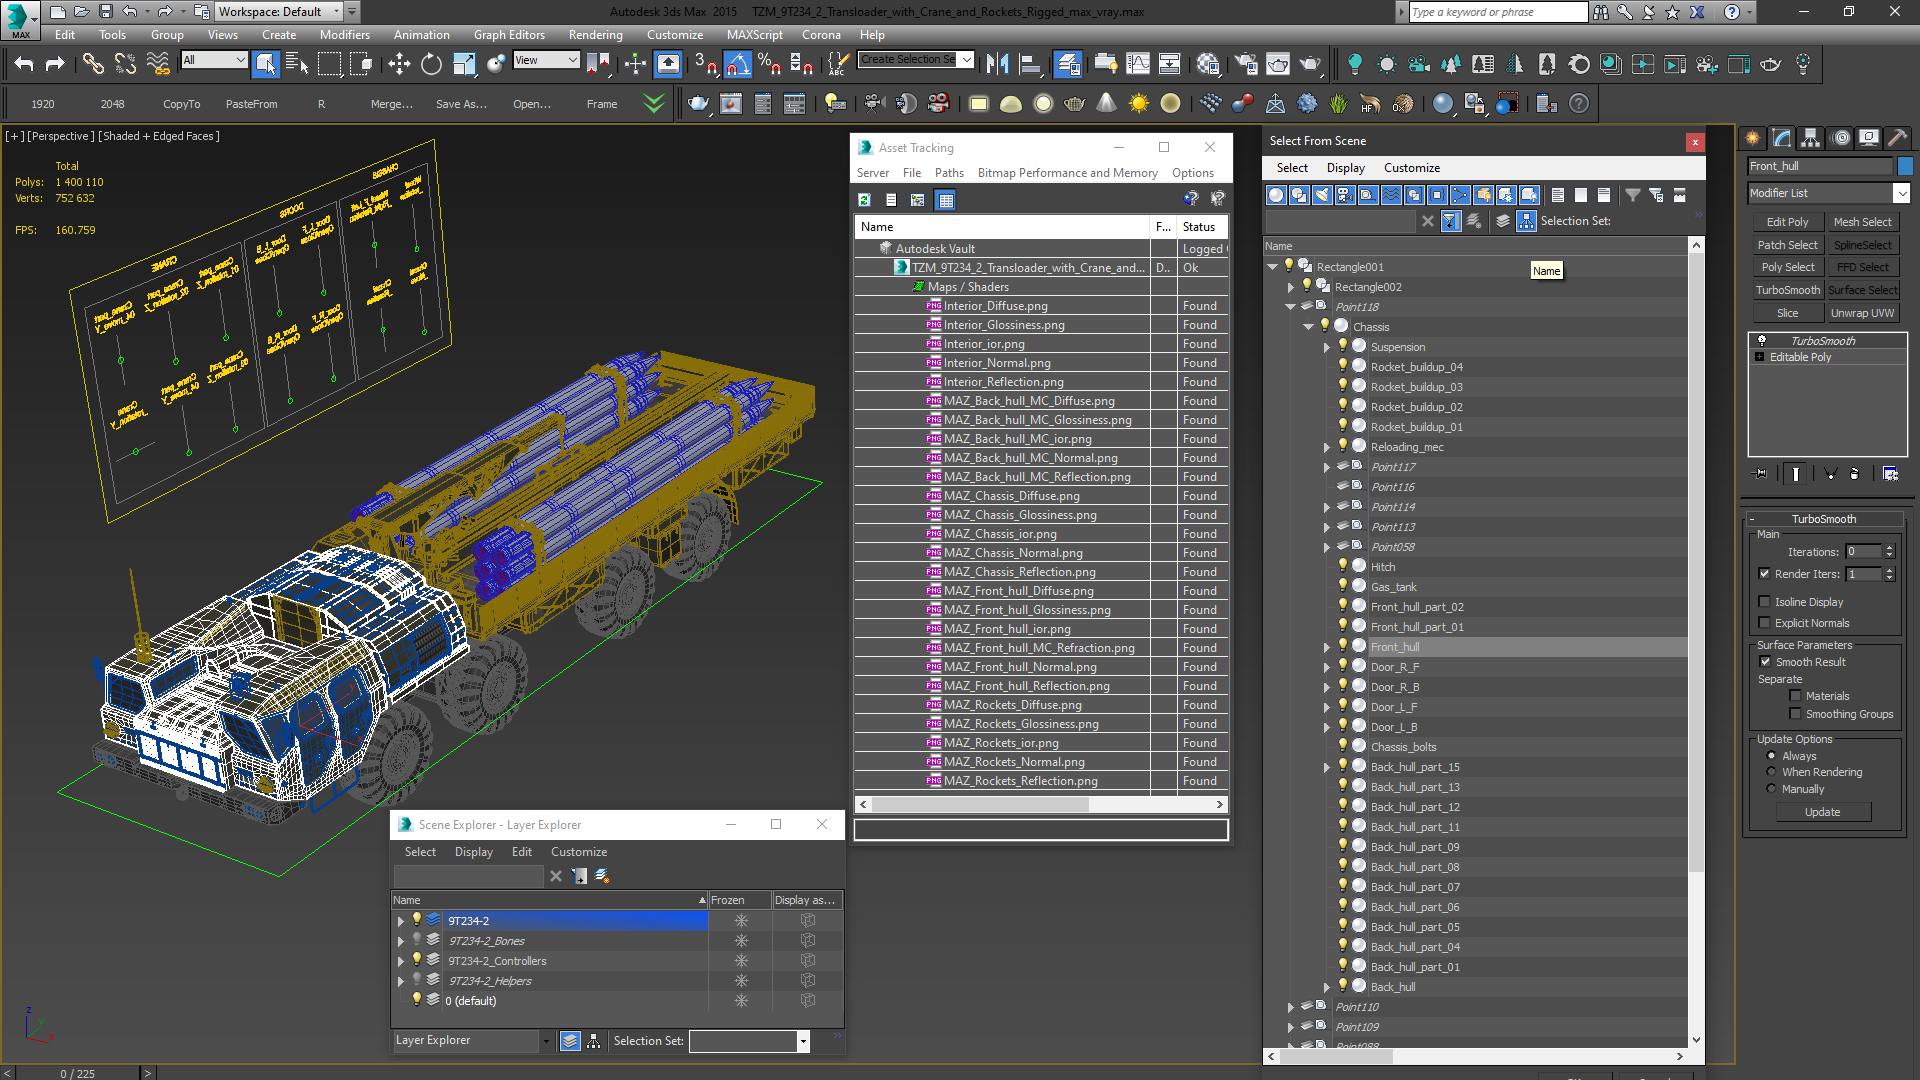Screen dimensions: 1920x1080
Task: Choose the Select and Rotate tool
Action: point(431,64)
